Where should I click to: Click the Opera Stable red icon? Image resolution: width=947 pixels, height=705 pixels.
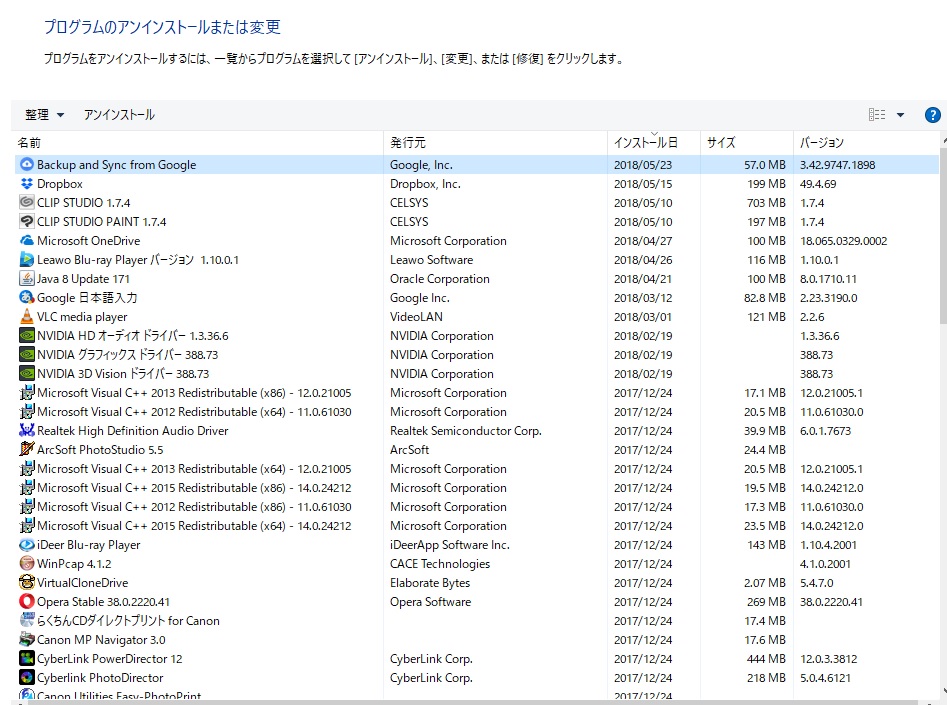tap(27, 602)
